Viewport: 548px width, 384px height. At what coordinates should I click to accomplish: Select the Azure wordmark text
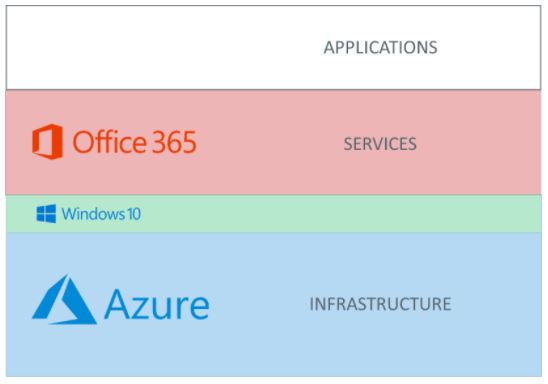[157, 304]
